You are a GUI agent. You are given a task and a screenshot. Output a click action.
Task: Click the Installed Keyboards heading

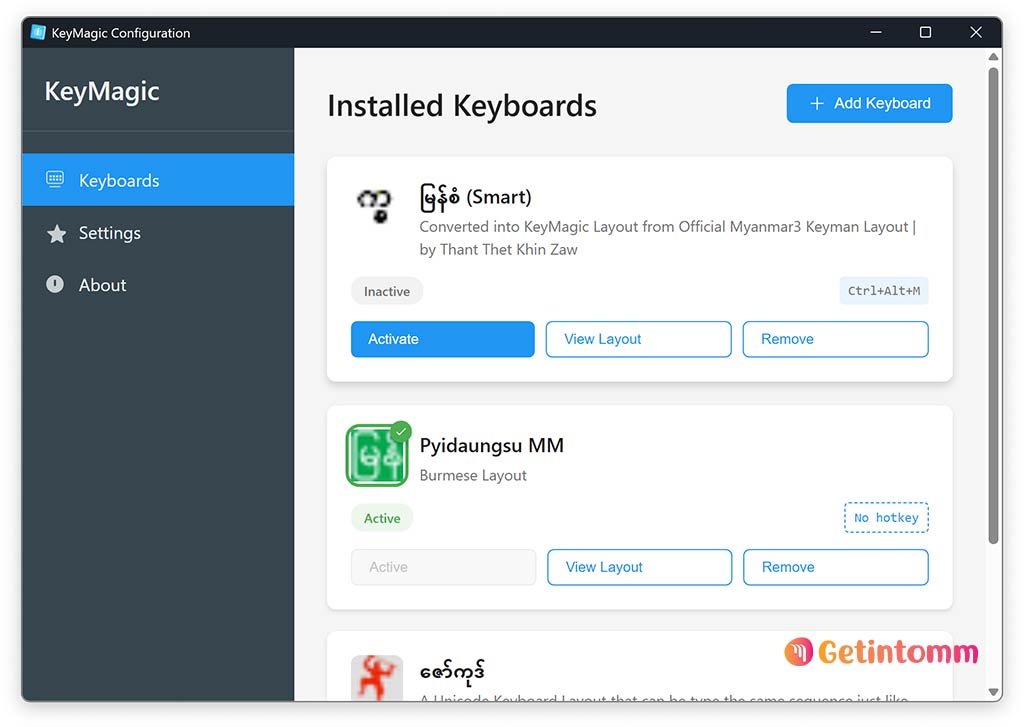pyautogui.click(x=462, y=106)
